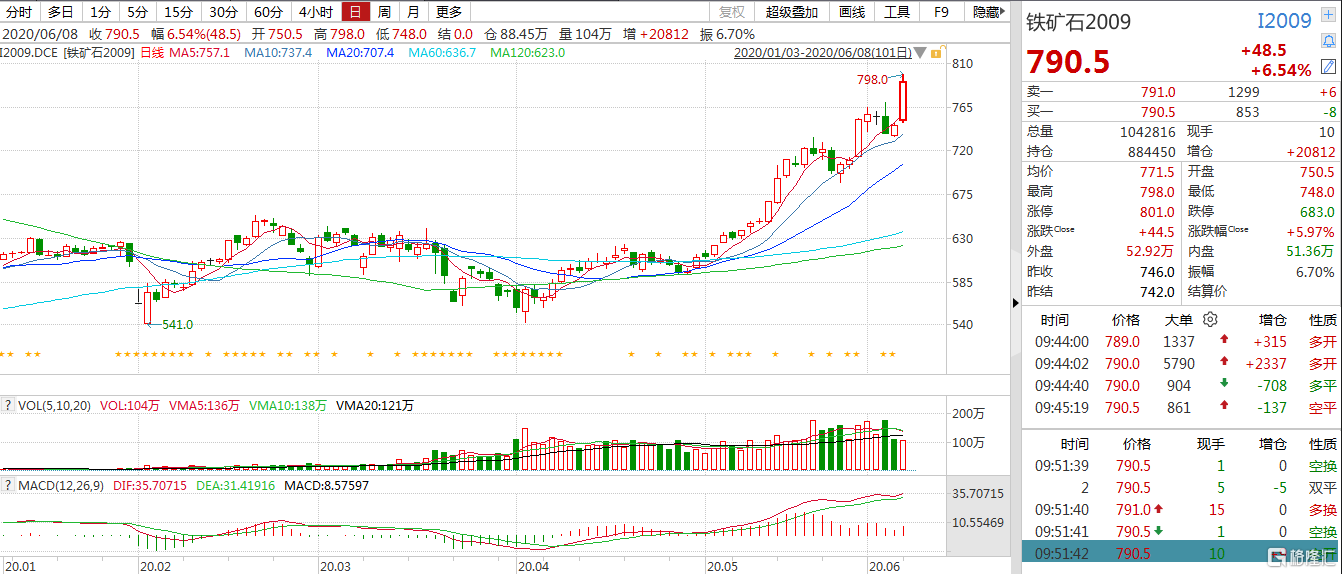Click the 铁矿石2009 contract title
The width and height of the screenshot is (1342, 574).
coord(1079,21)
